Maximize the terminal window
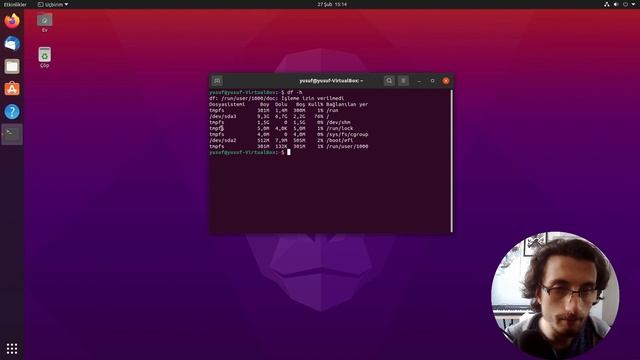Image resolution: width=640 pixels, height=360 pixels. click(x=433, y=81)
